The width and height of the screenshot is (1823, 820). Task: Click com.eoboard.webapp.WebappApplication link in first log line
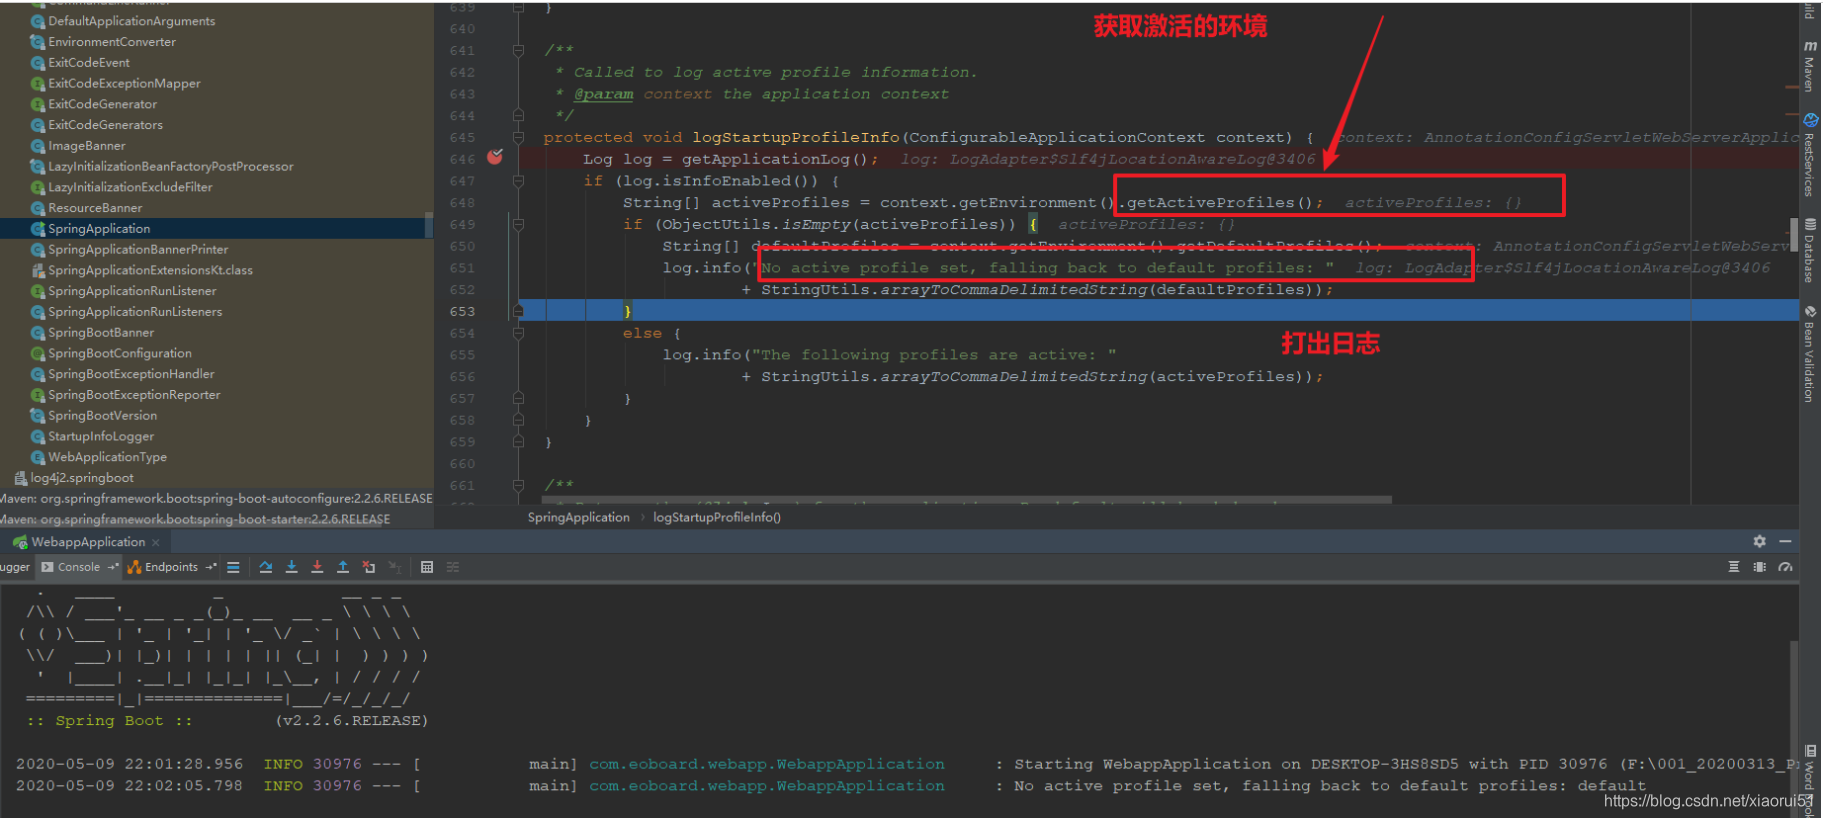(x=767, y=764)
